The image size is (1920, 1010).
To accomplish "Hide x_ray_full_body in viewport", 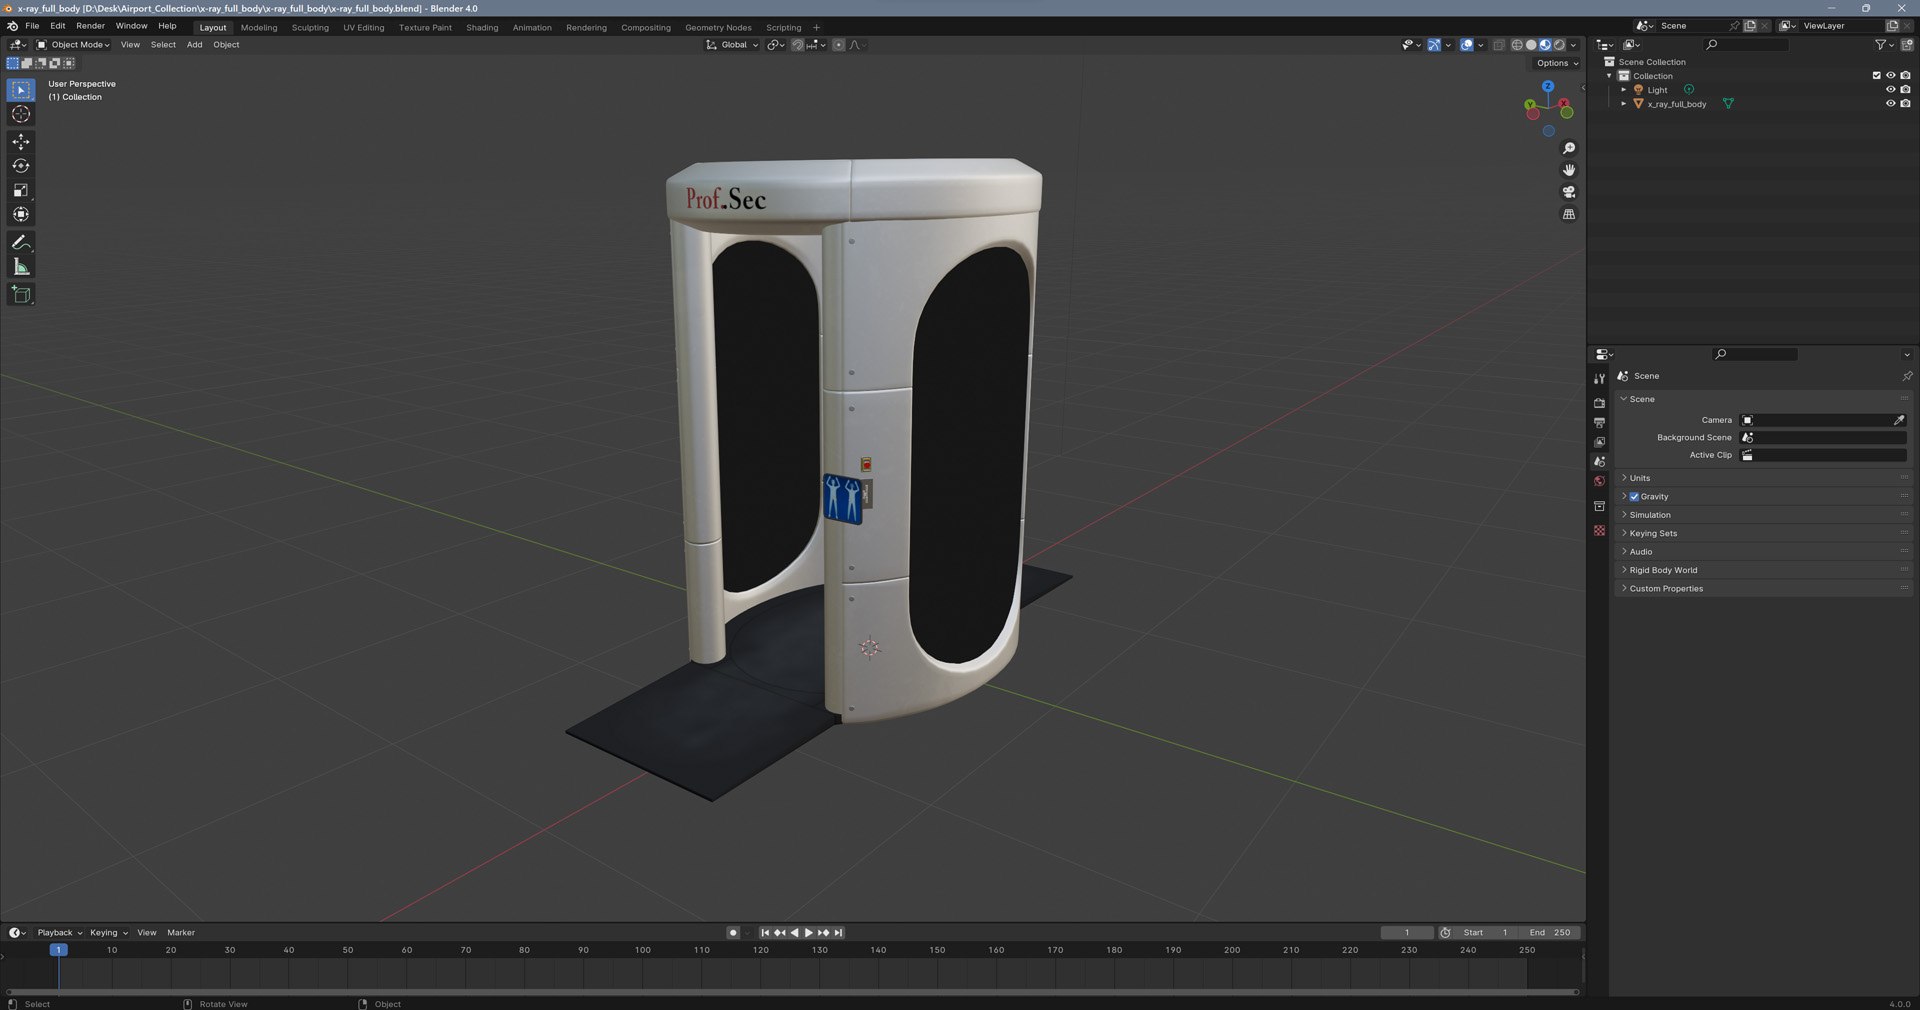I will (1890, 104).
